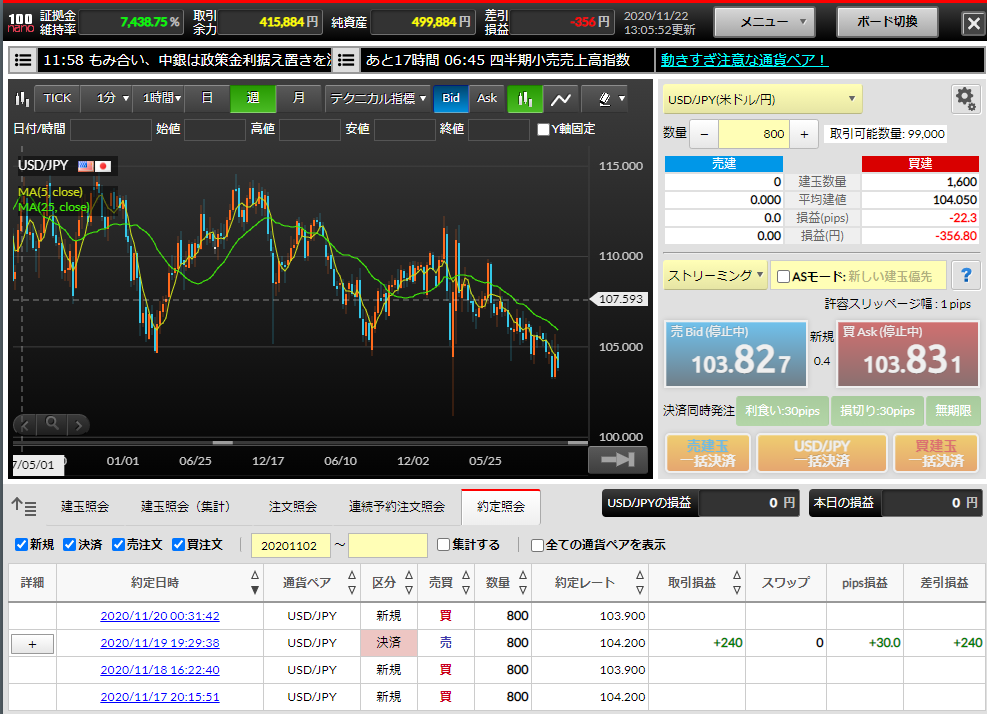Open the メニュー dropdown
This screenshot has width=987, height=714.
[x=764, y=22]
